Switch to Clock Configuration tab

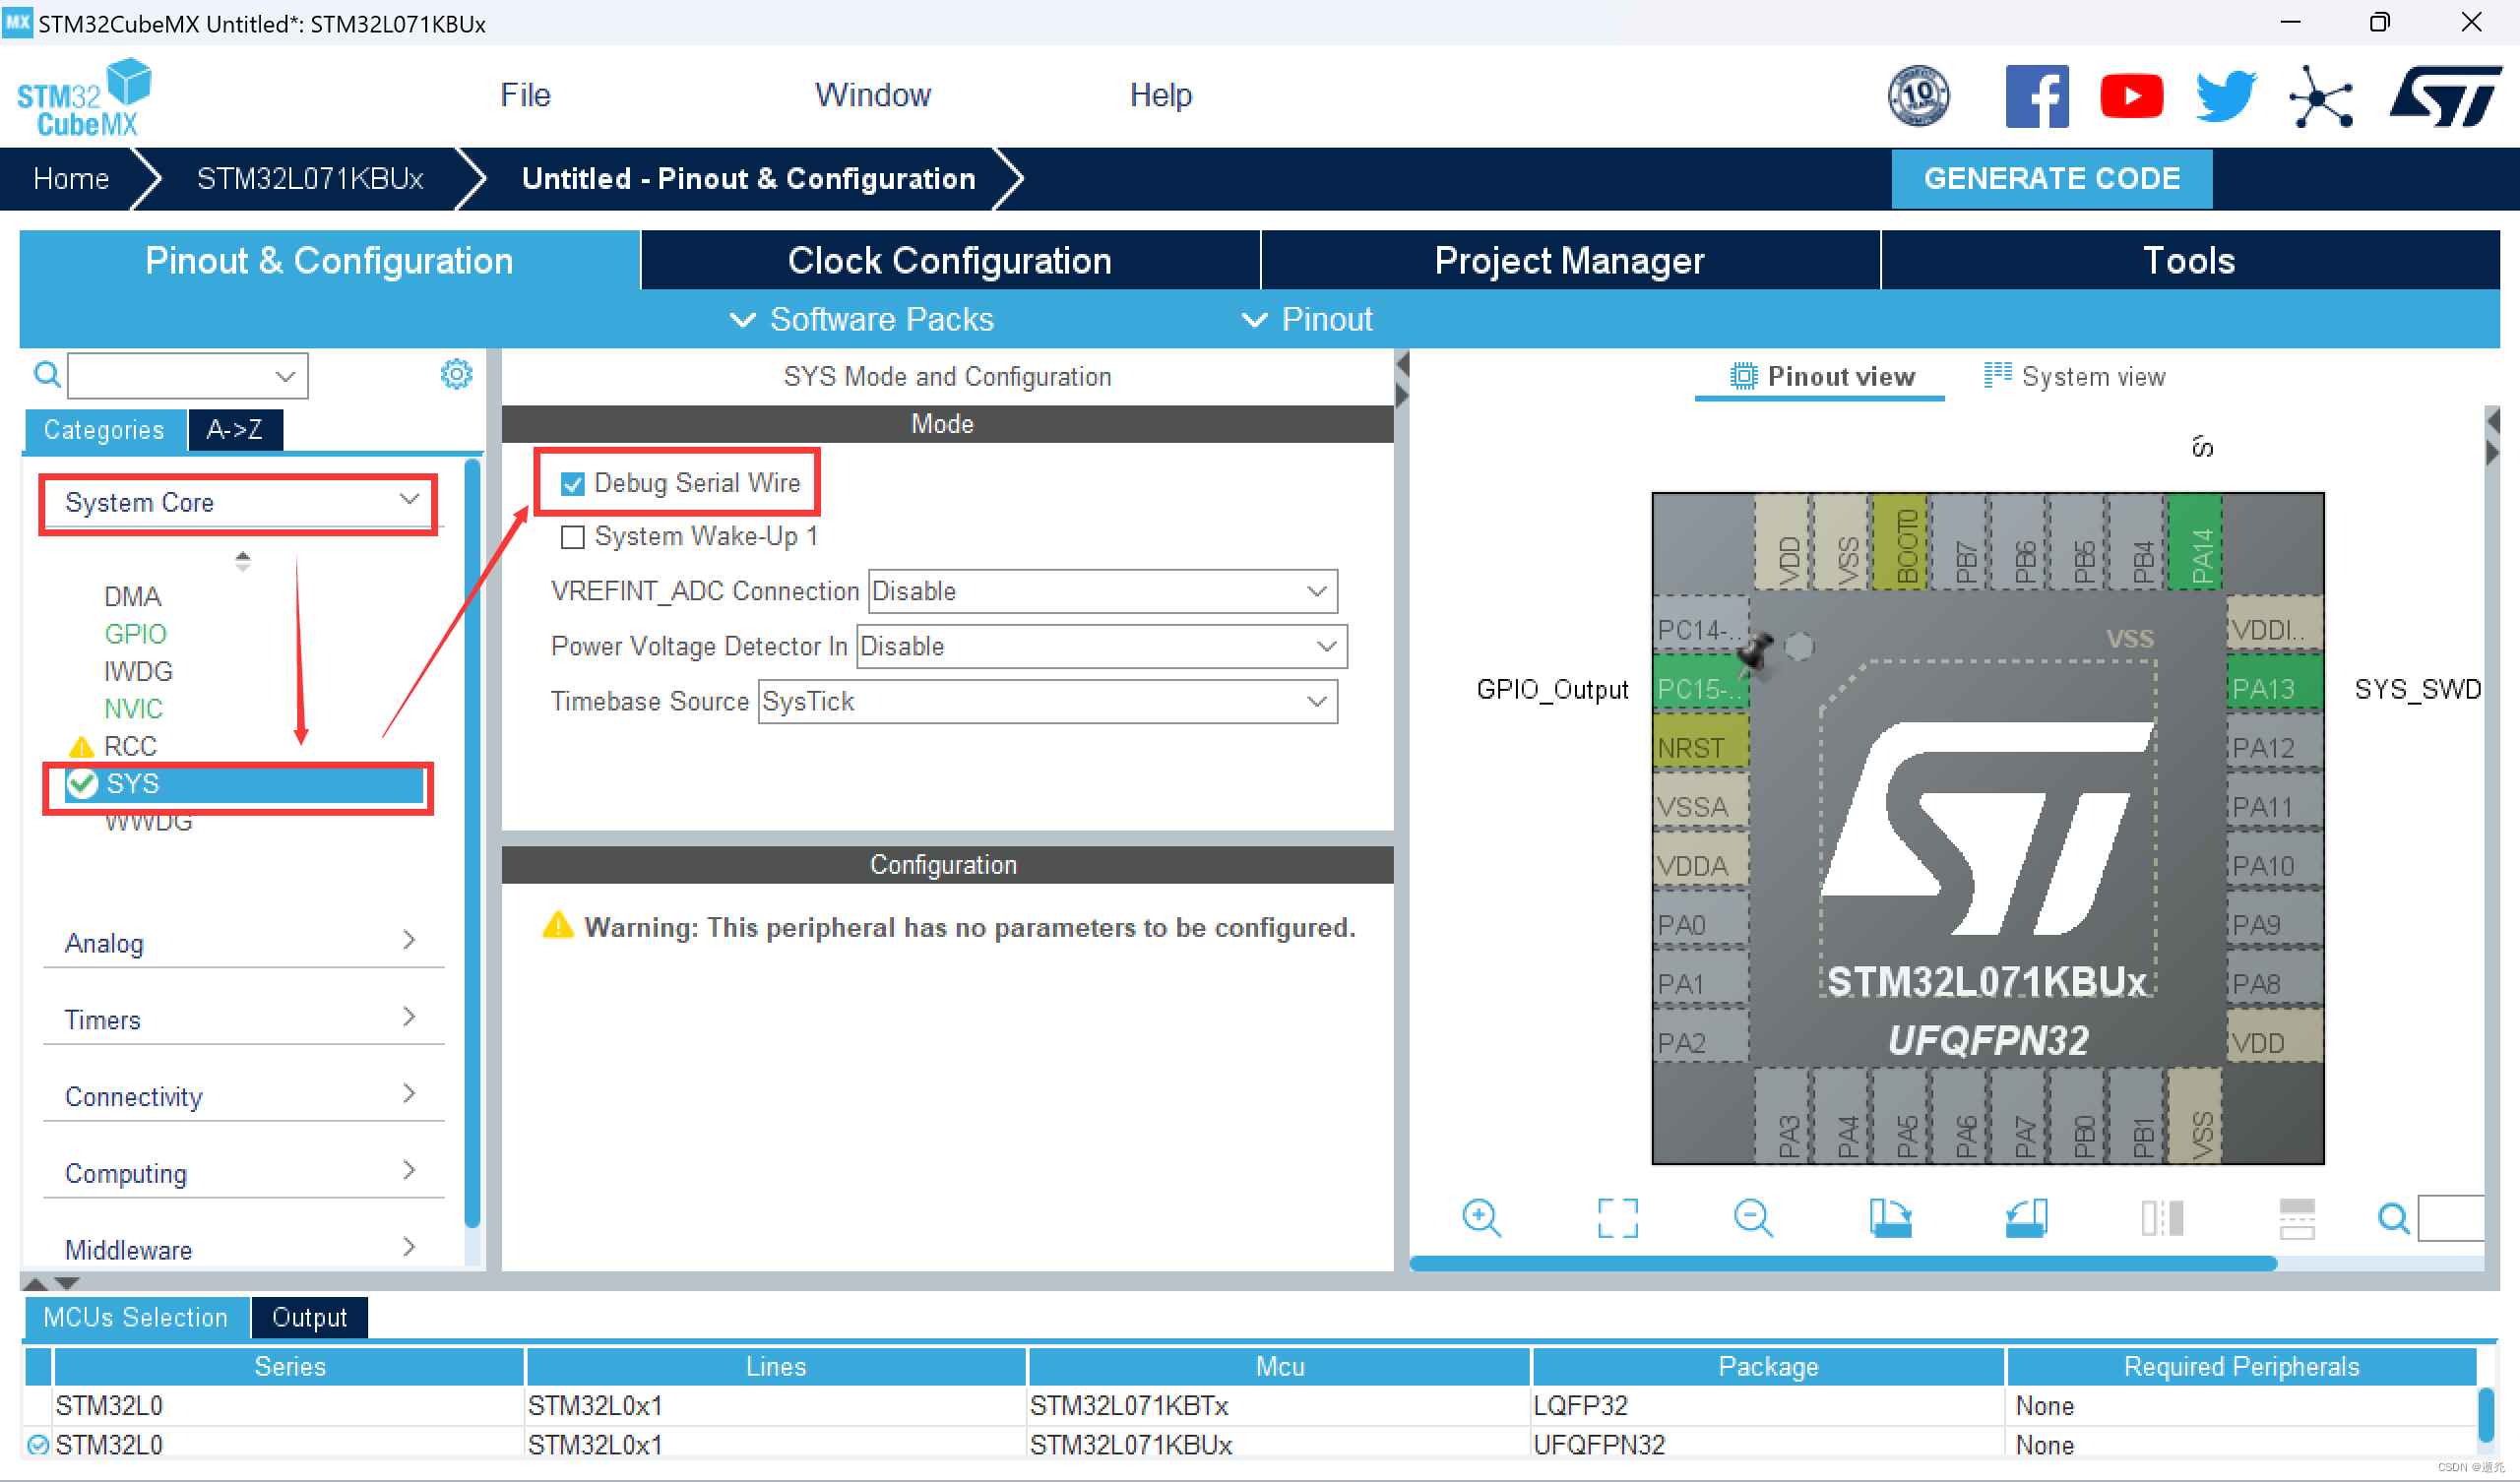point(949,260)
